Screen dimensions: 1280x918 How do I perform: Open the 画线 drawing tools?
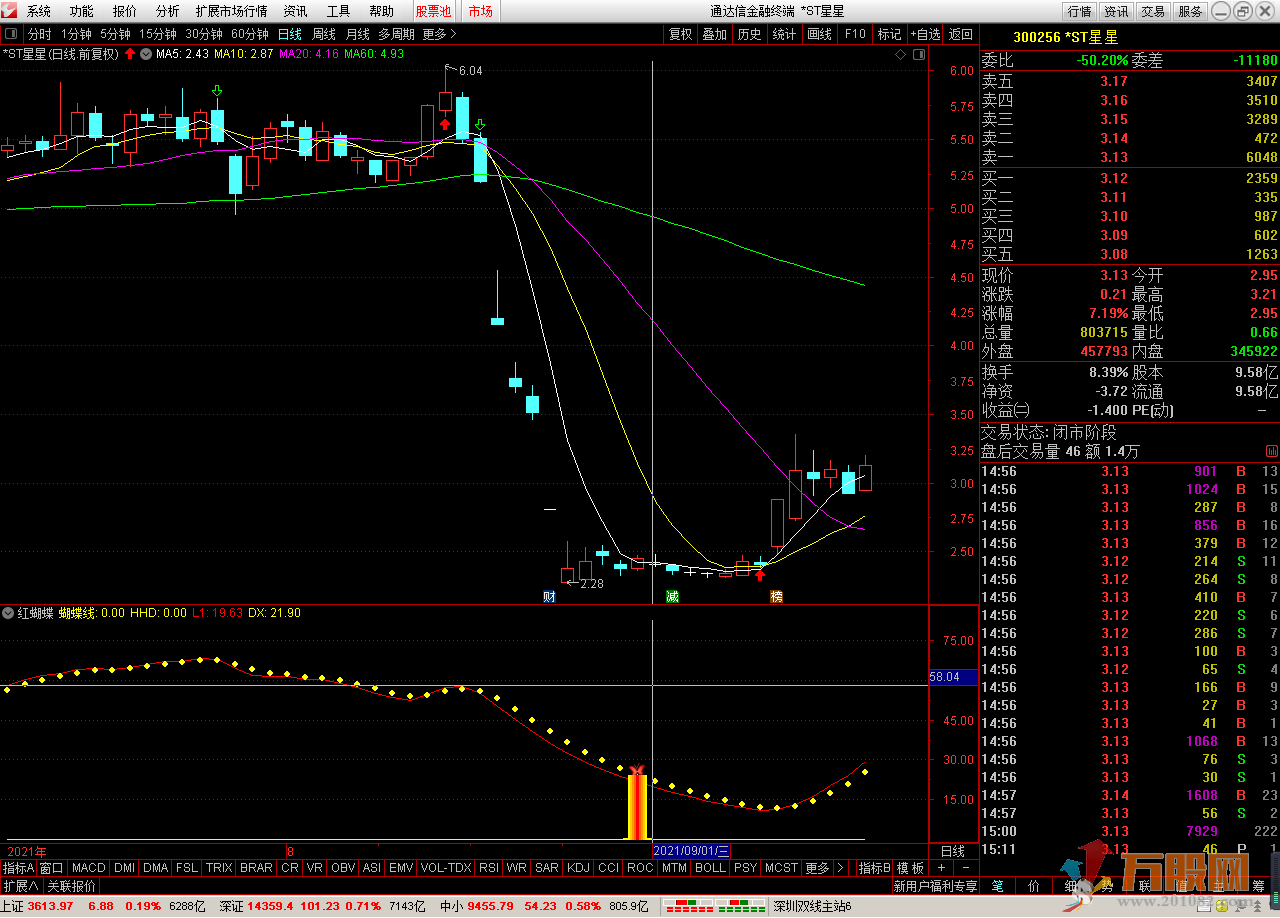tap(820, 34)
